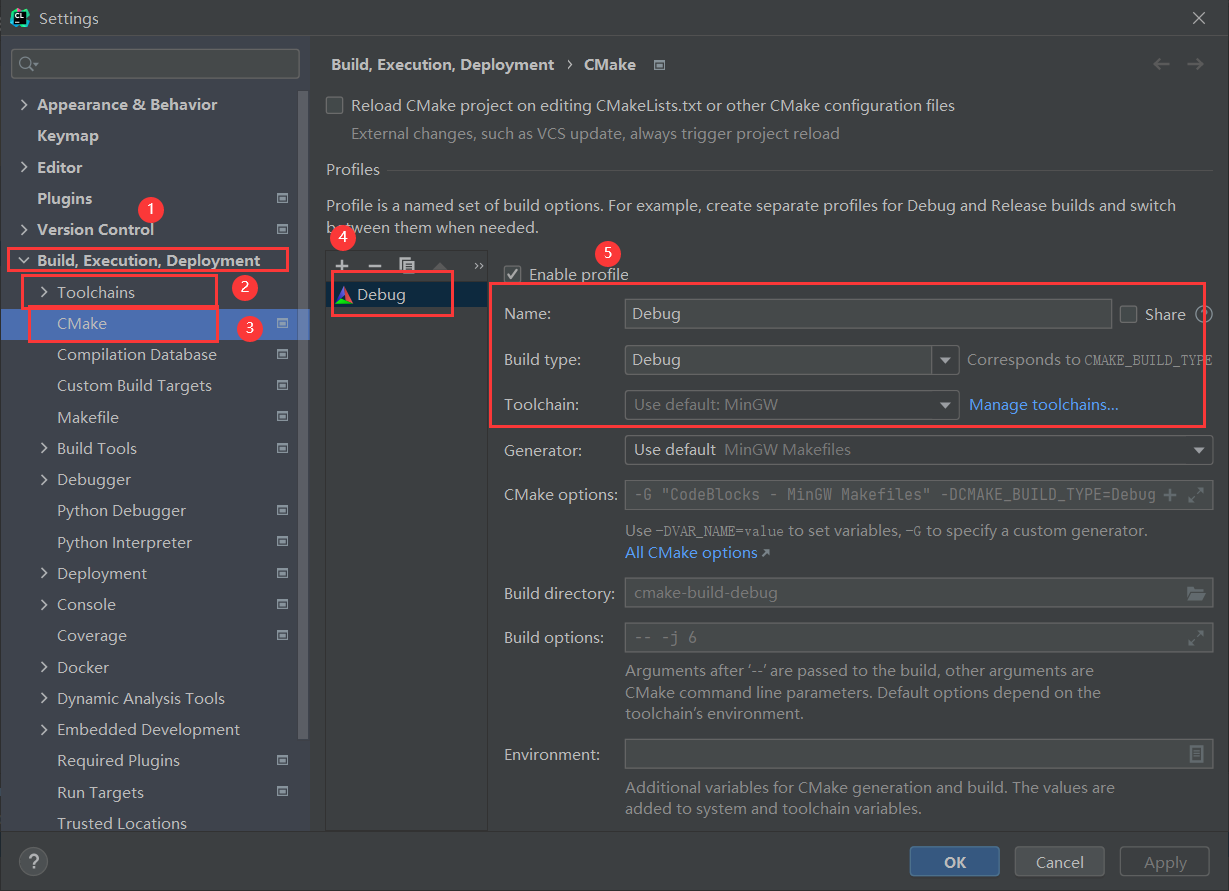Open the Toolchain dropdown
The width and height of the screenshot is (1229, 891).
[x=945, y=405]
